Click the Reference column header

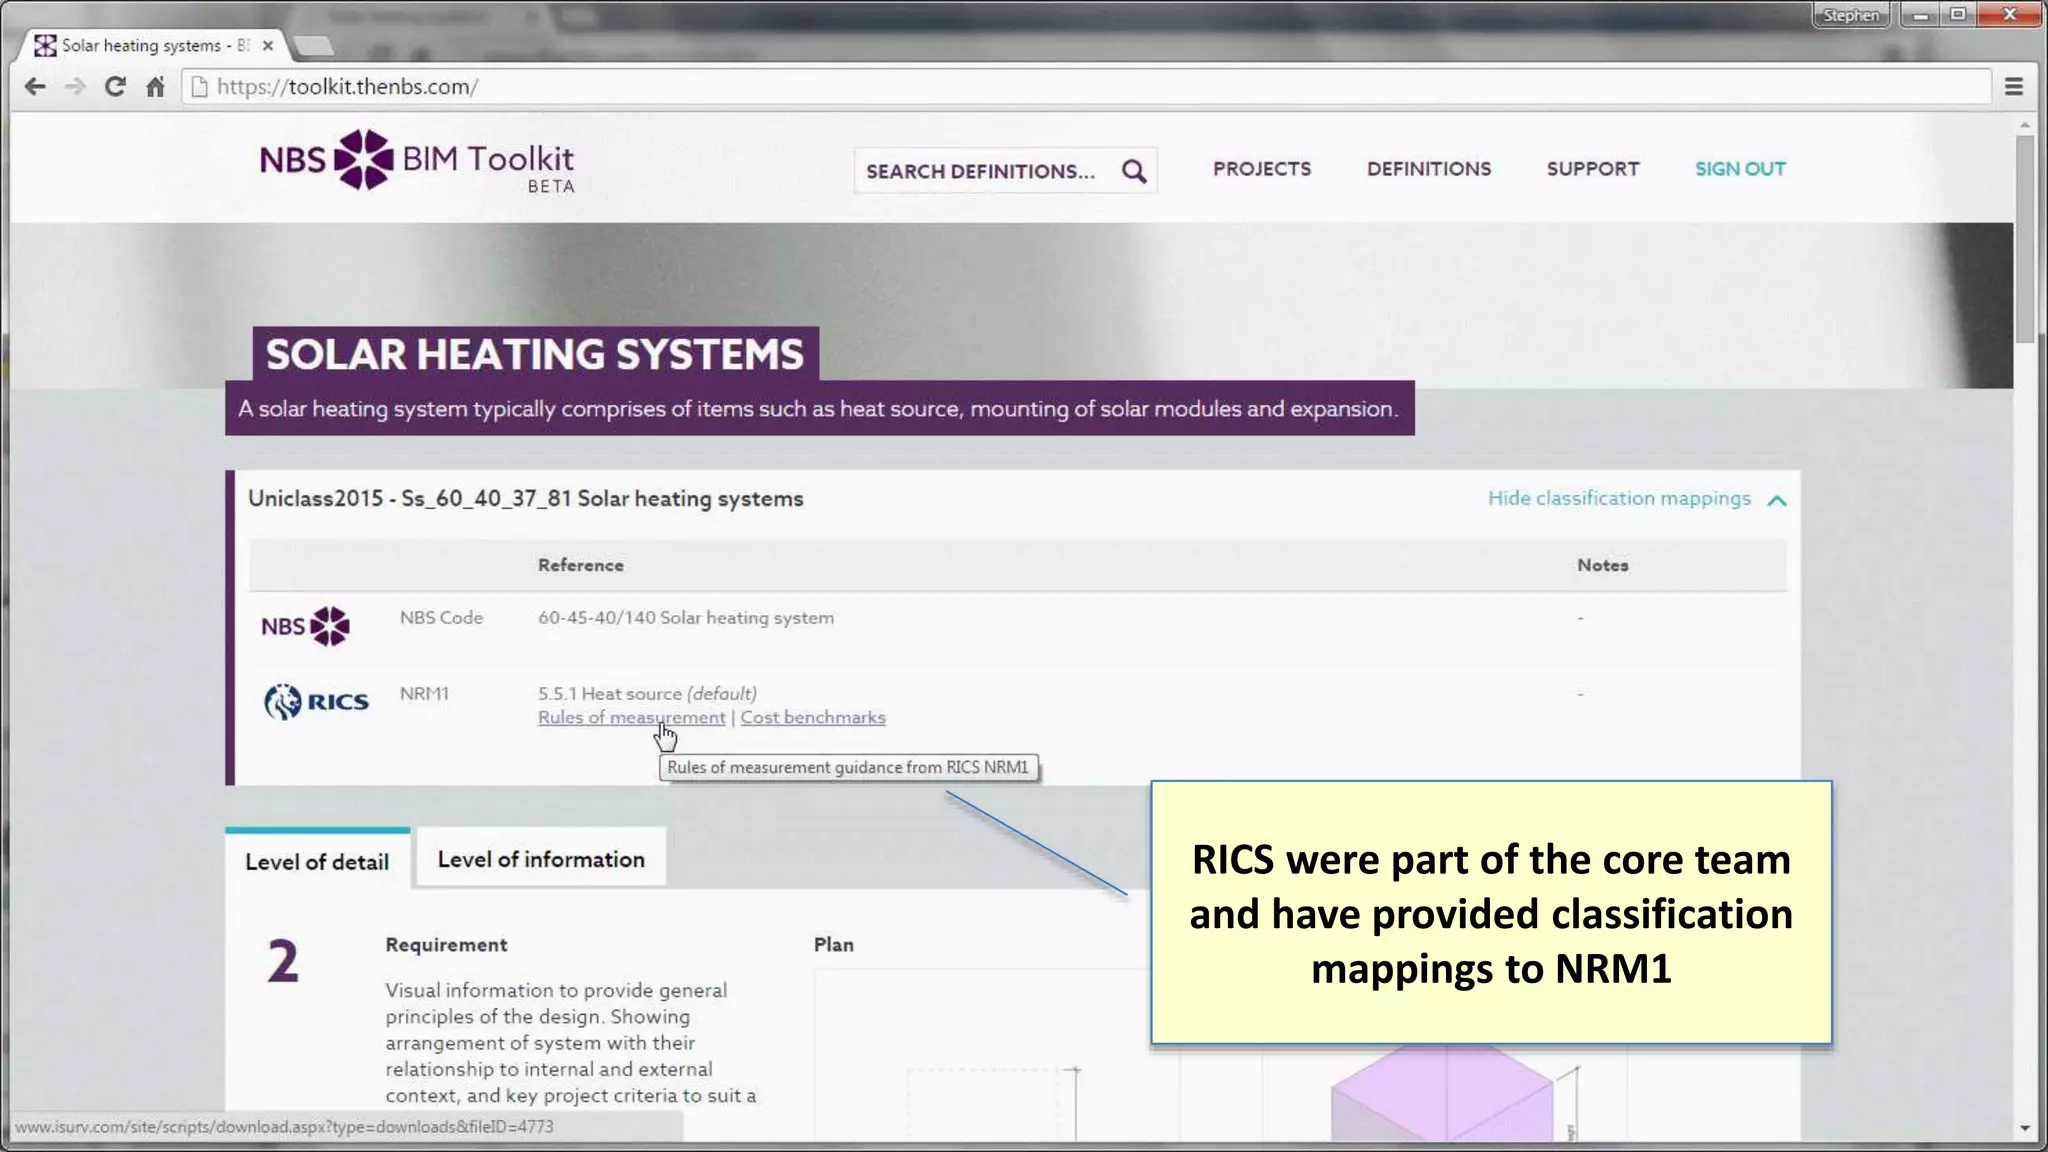coord(581,565)
